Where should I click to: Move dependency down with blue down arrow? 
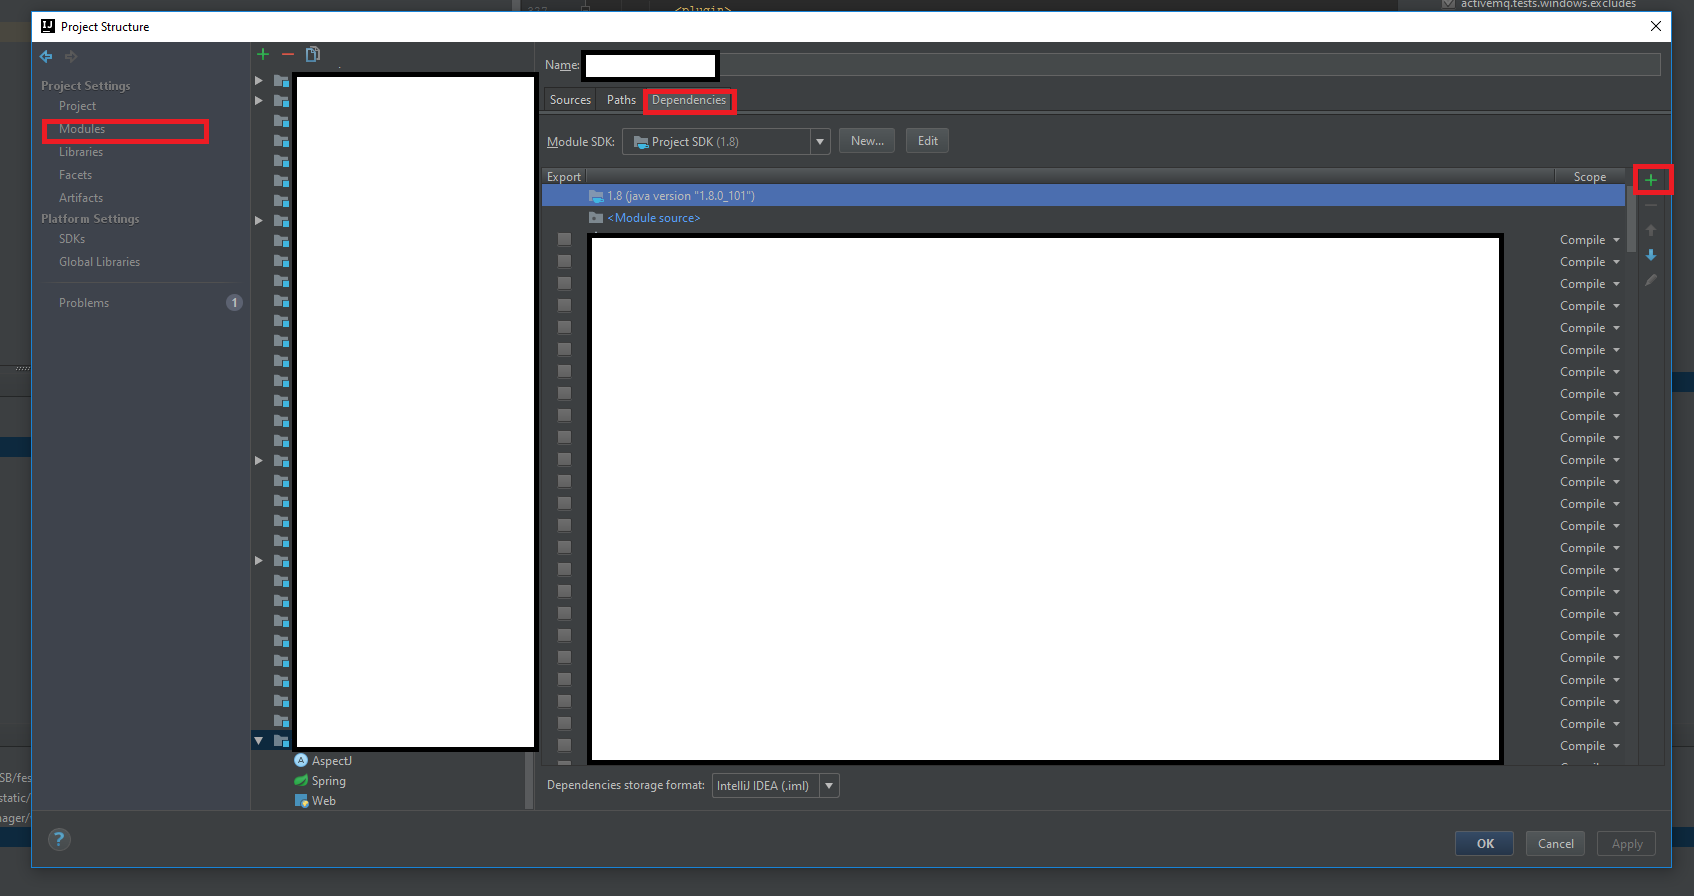tap(1651, 255)
